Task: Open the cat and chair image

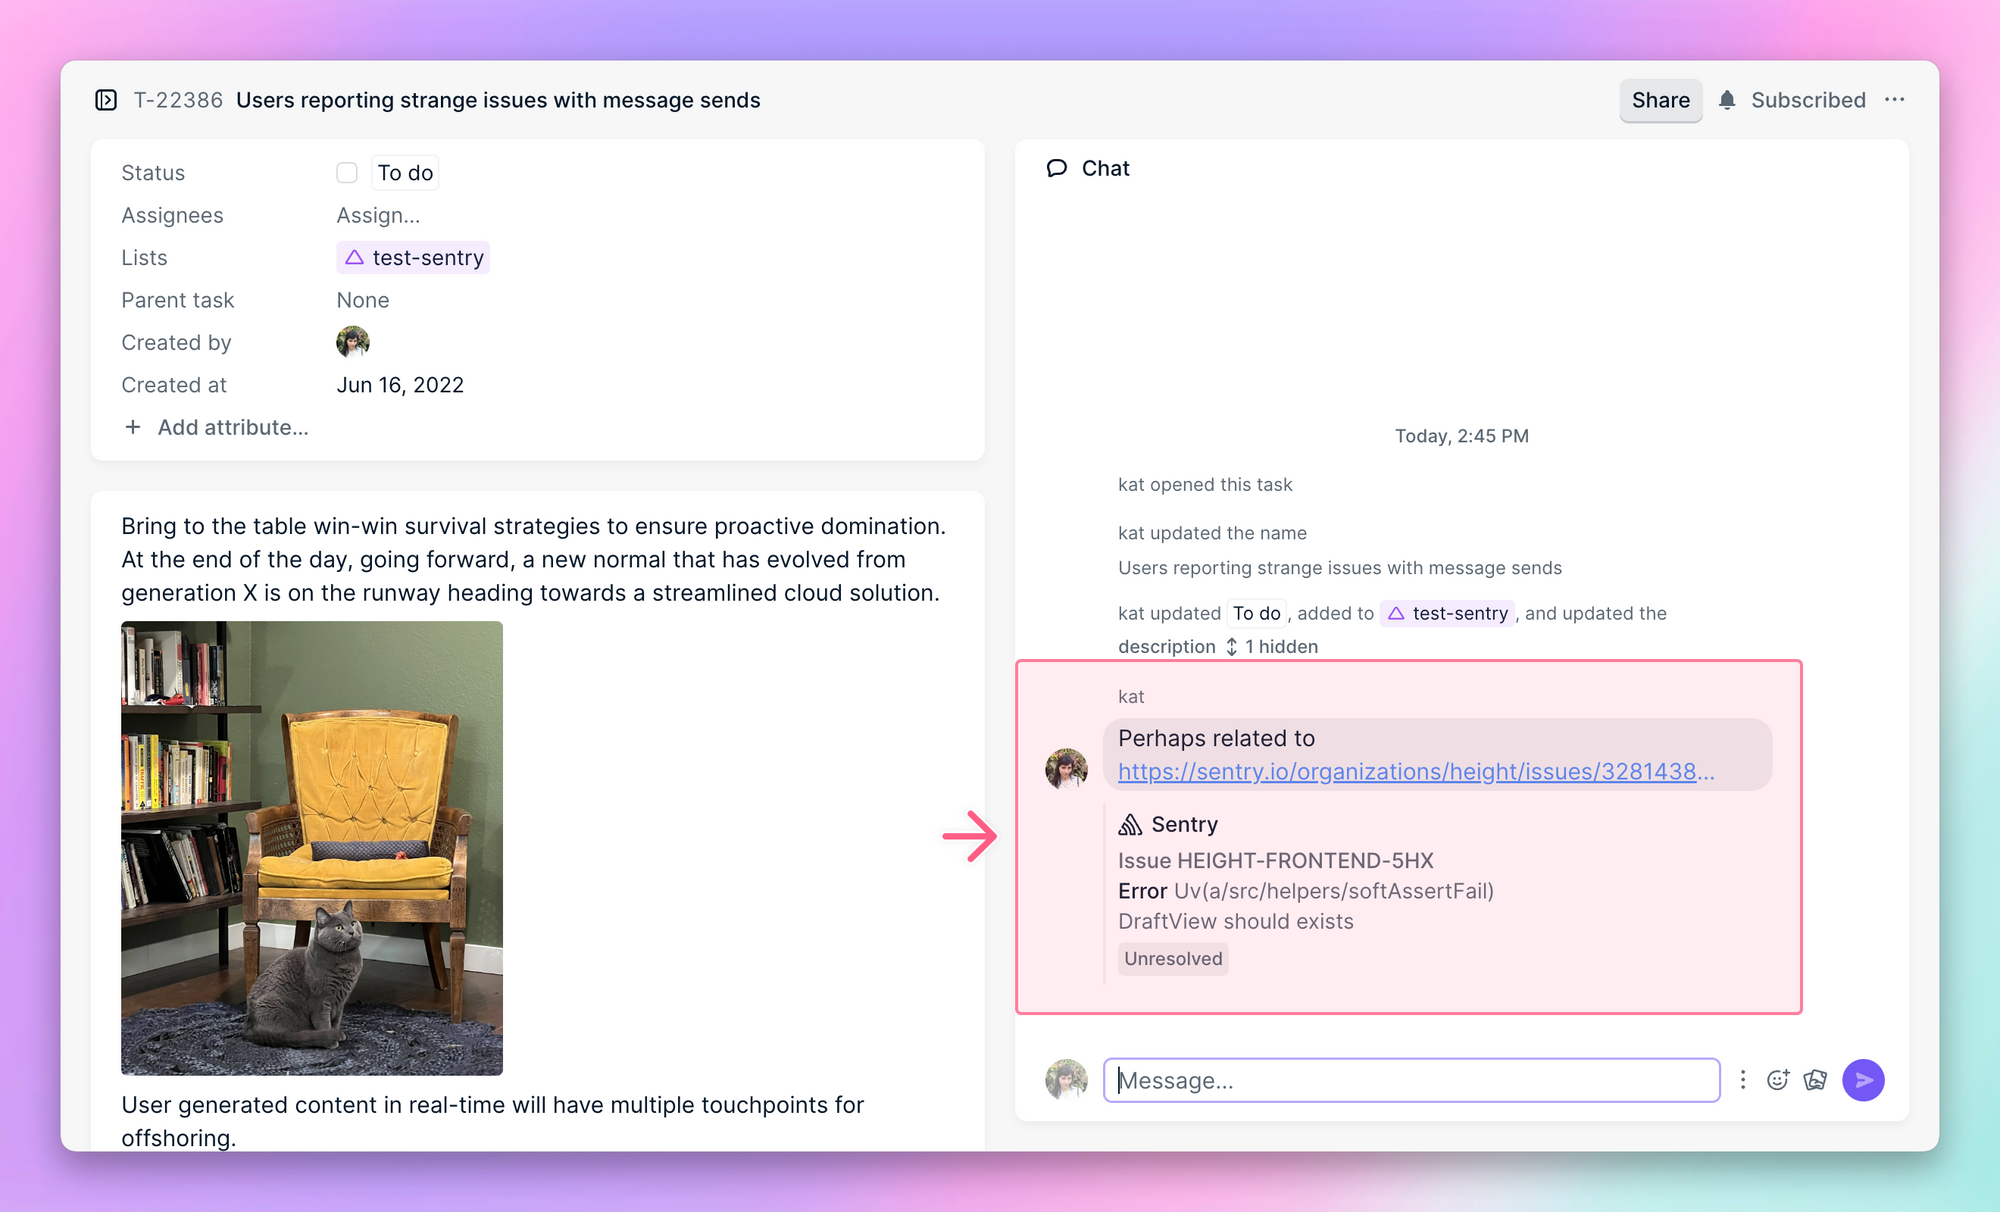Action: [x=312, y=848]
